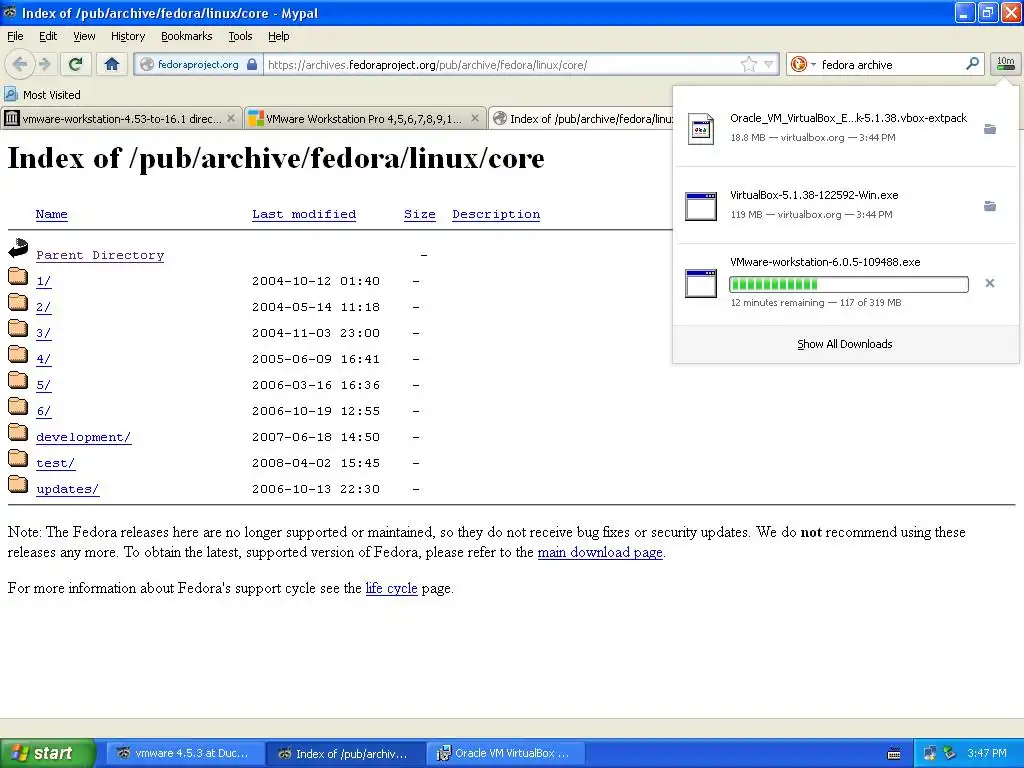
Task: Sort the listing by Name
Action: coord(52,214)
